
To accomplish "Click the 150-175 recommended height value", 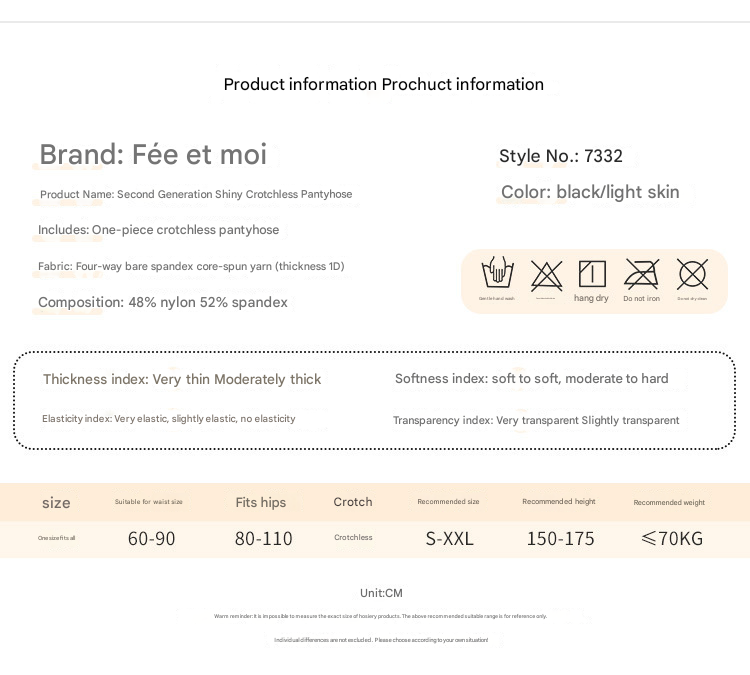I will 561,538.
